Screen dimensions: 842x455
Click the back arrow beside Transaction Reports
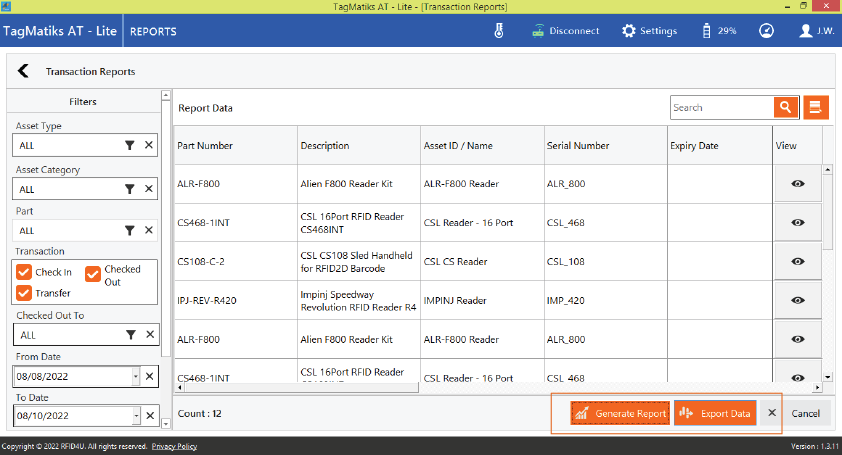(x=23, y=71)
